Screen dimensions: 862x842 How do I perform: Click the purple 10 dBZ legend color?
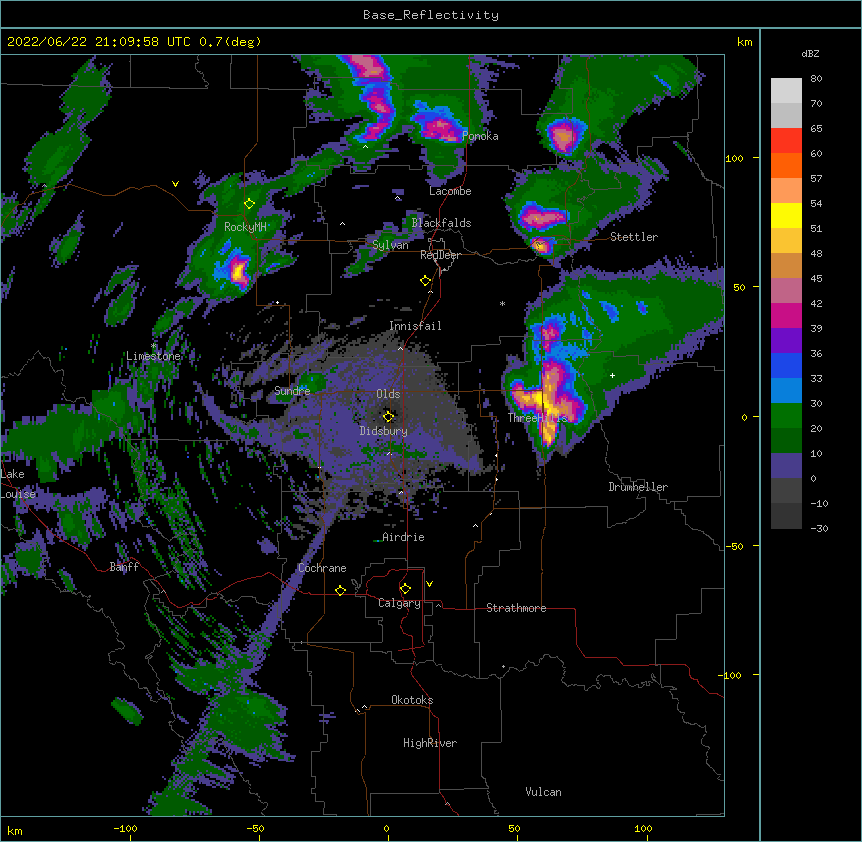(x=786, y=466)
